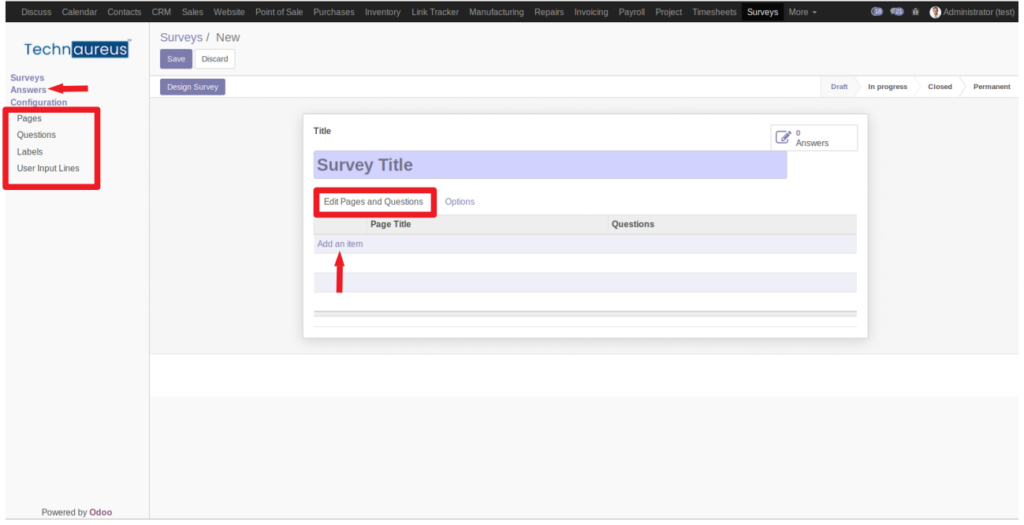Open Pages under Configuration
Screen dimensions: 1024x525
(29, 118)
